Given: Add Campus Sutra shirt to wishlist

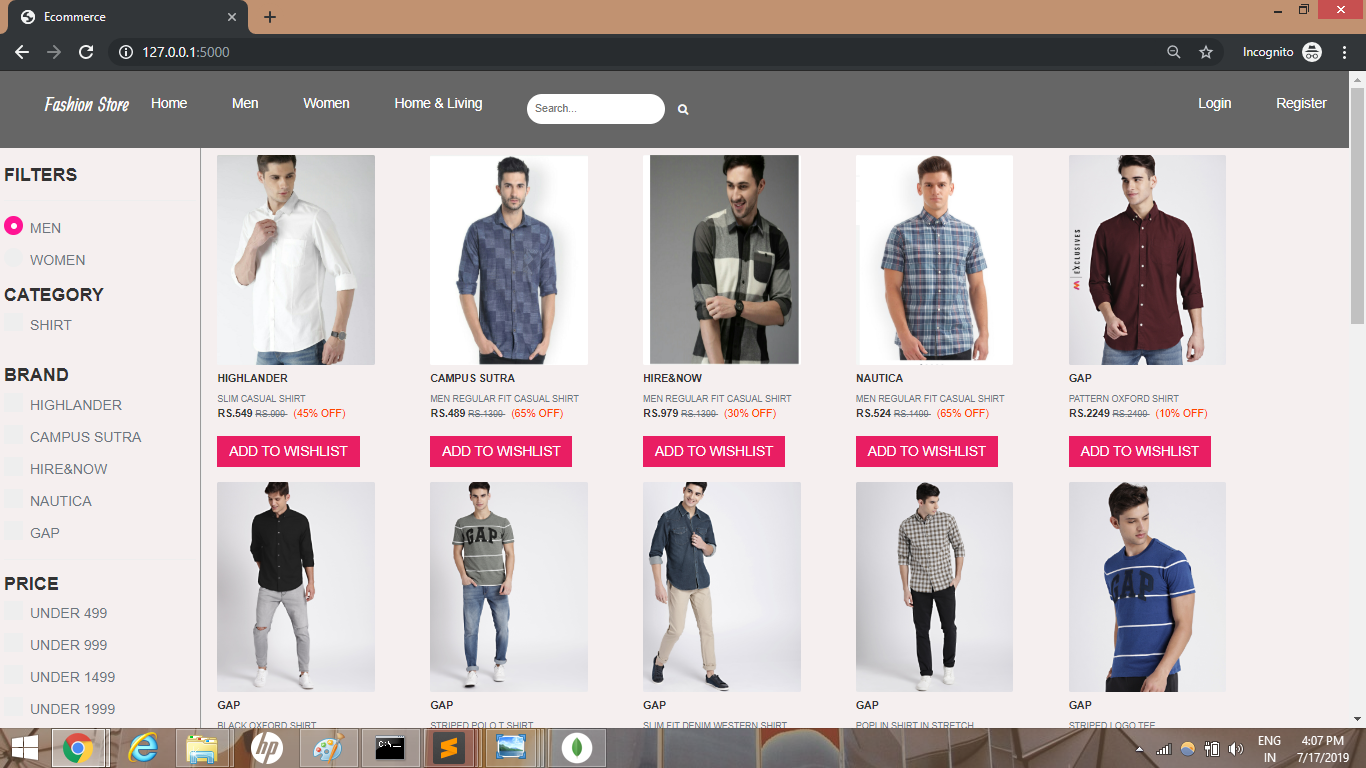Looking at the screenshot, I should click(x=501, y=451).
